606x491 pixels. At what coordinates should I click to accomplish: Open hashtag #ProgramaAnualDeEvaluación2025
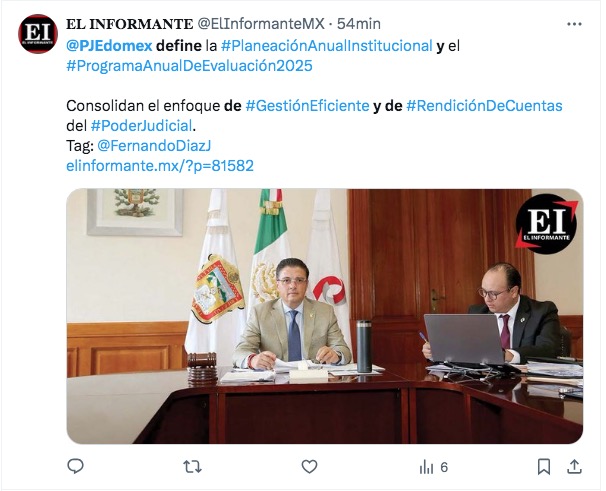(x=189, y=66)
